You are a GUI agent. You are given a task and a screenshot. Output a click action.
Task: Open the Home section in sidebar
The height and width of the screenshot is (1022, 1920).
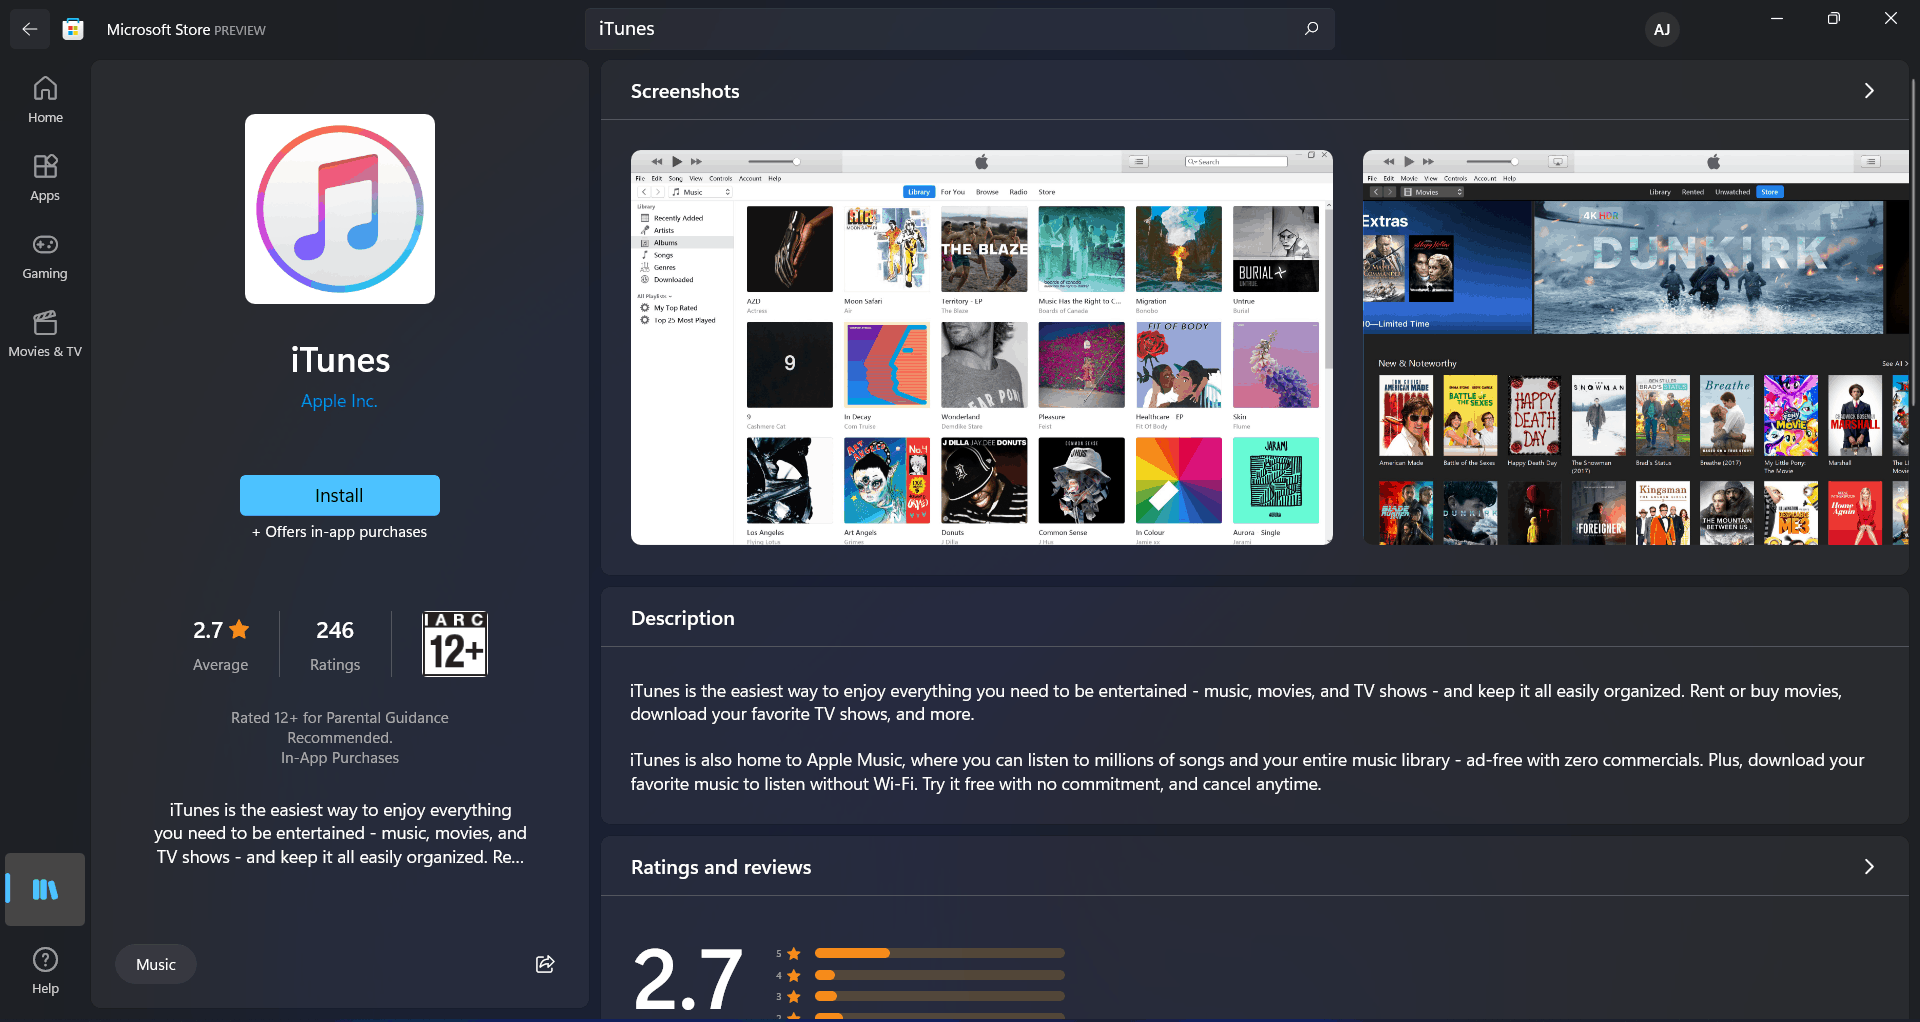click(45, 100)
